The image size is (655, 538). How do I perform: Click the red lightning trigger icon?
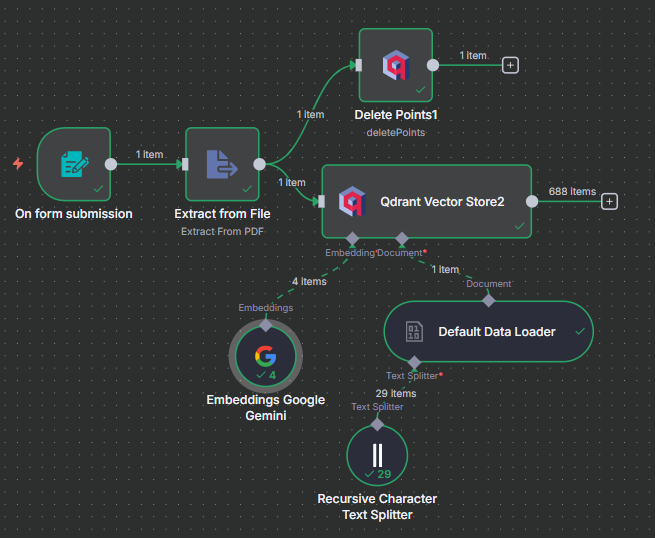[x=18, y=163]
